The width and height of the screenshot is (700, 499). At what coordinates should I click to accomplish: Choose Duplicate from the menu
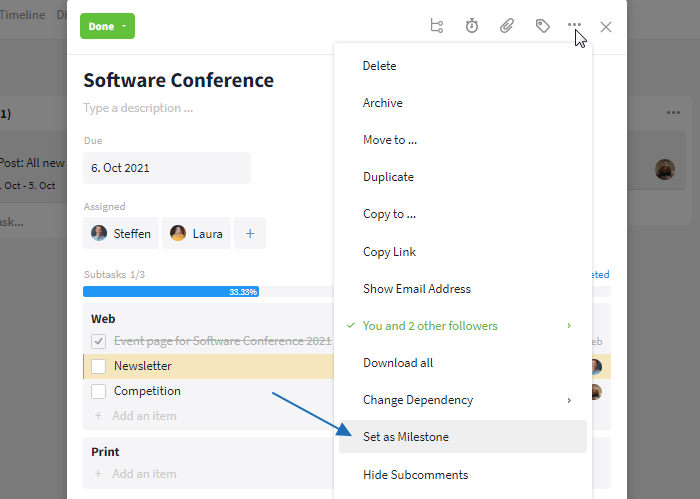point(388,177)
